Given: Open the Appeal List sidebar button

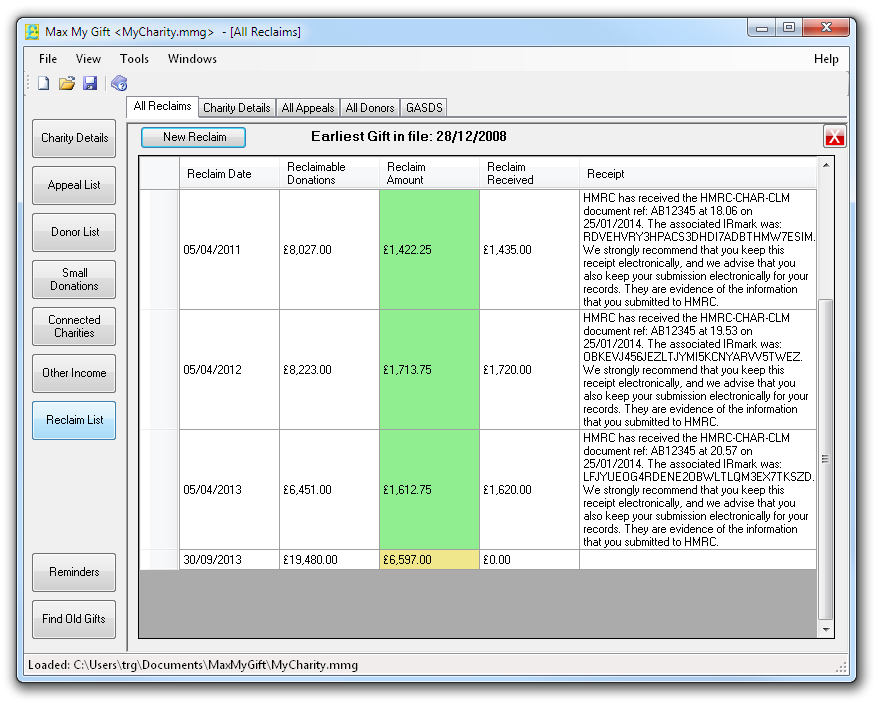Looking at the screenshot, I should [x=74, y=185].
